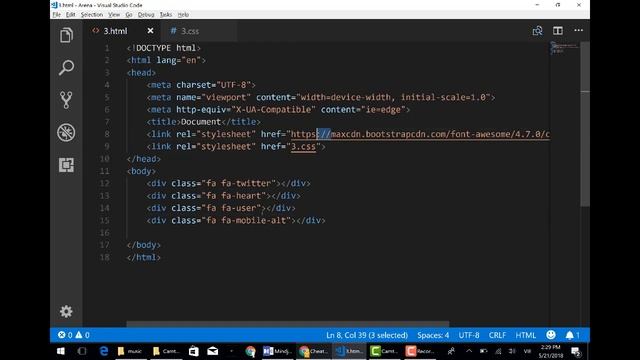
Task: Open the Selection menu
Action: coord(92,15)
